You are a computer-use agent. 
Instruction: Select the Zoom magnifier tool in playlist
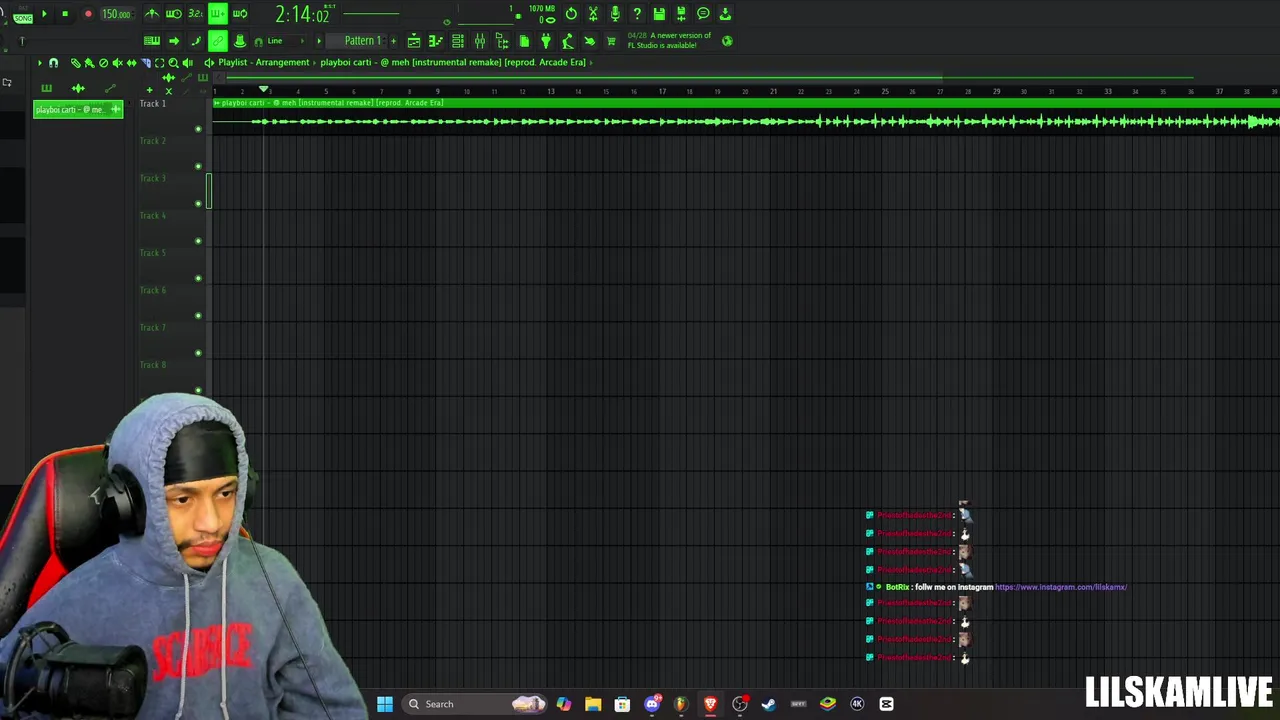click(173, 63)
